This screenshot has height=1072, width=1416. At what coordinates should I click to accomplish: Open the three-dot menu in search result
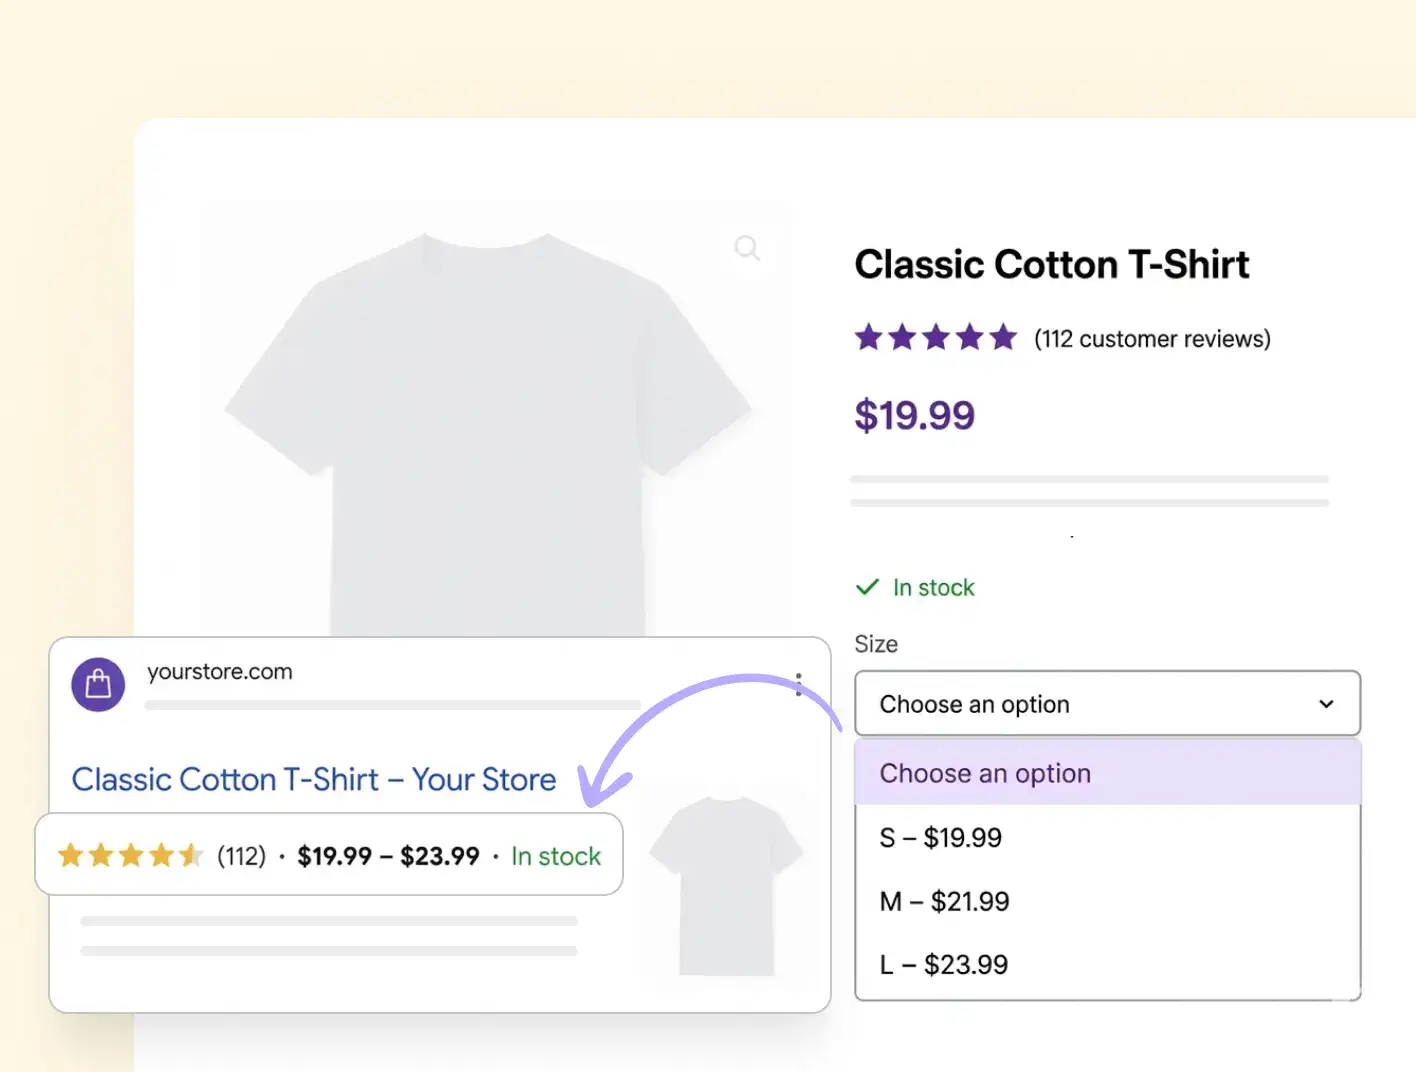coord(798,684)
